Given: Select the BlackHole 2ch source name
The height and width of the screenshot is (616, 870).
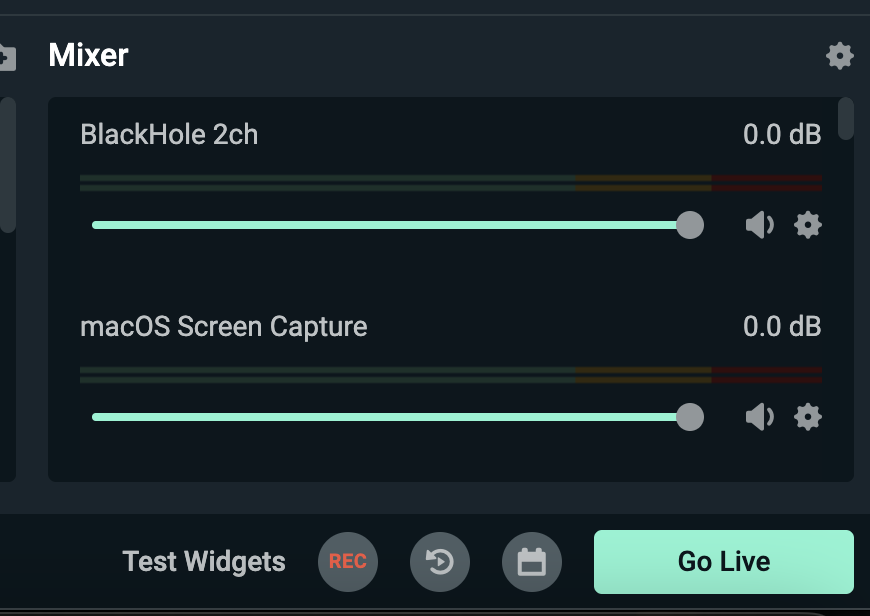Looking at the screenshot, I should point(169,134).
